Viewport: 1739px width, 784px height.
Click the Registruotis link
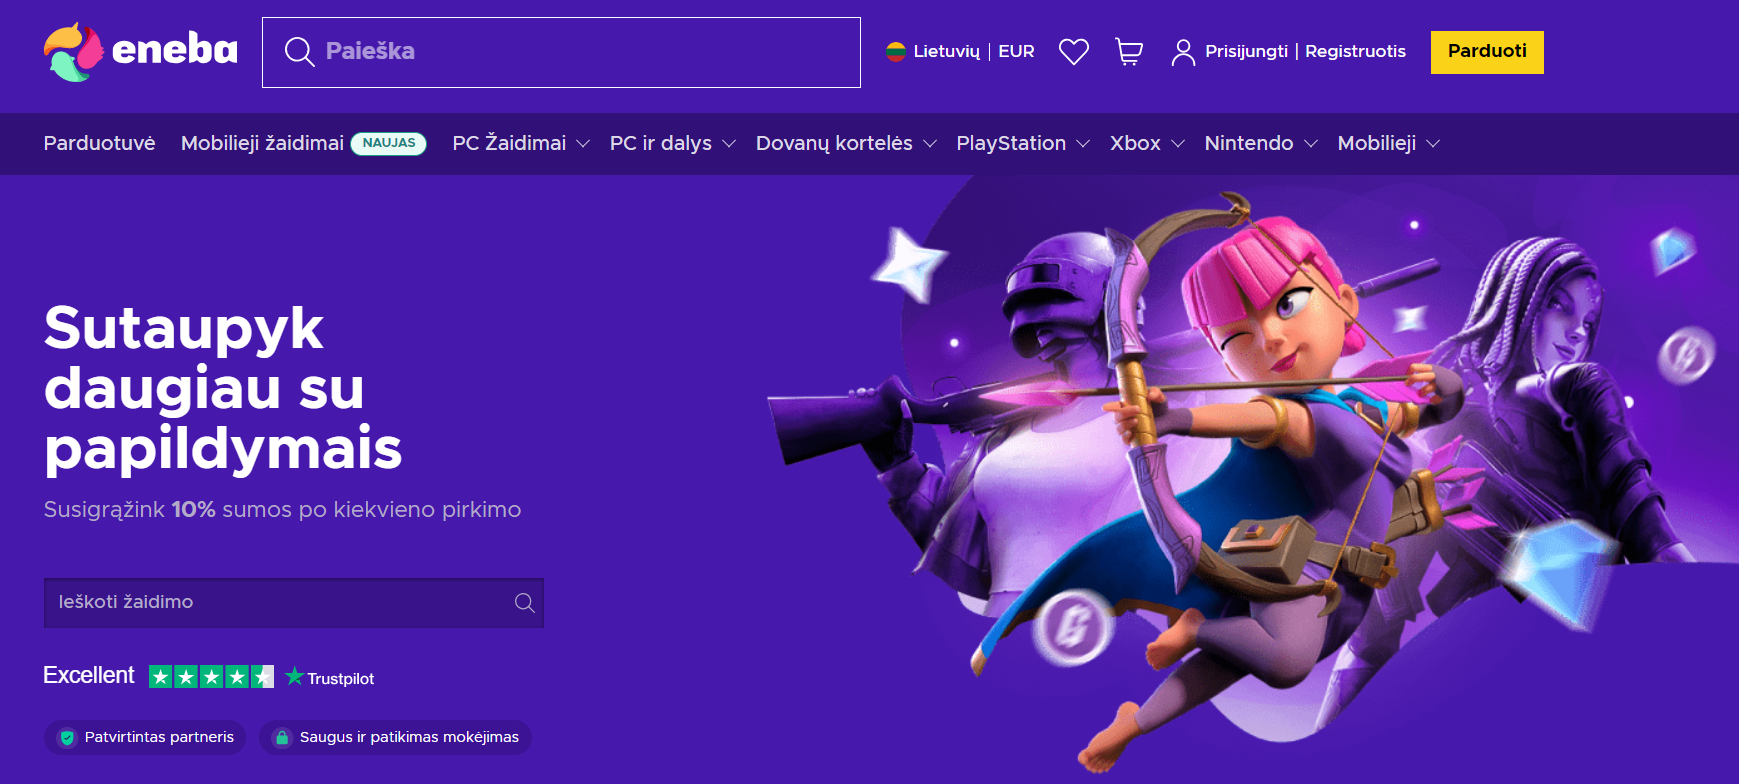click(1355, 52)
